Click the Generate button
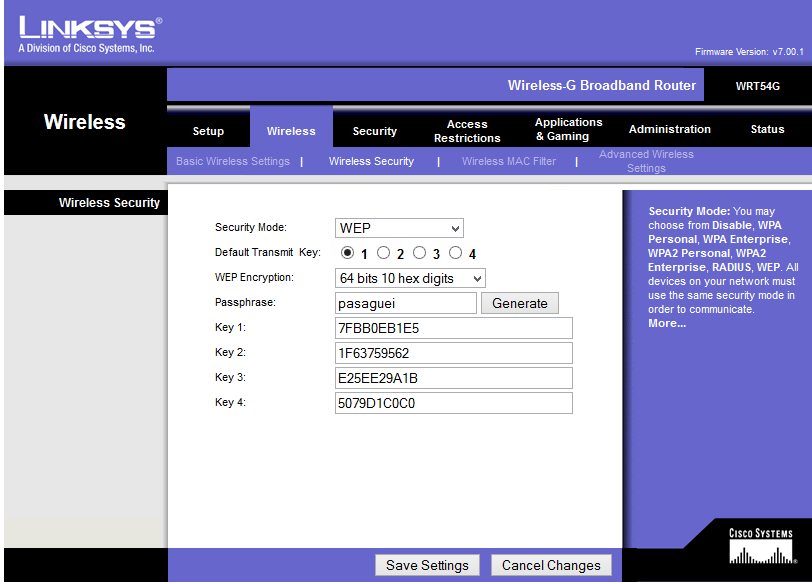 pyautogui.click(x=519, y=303)
